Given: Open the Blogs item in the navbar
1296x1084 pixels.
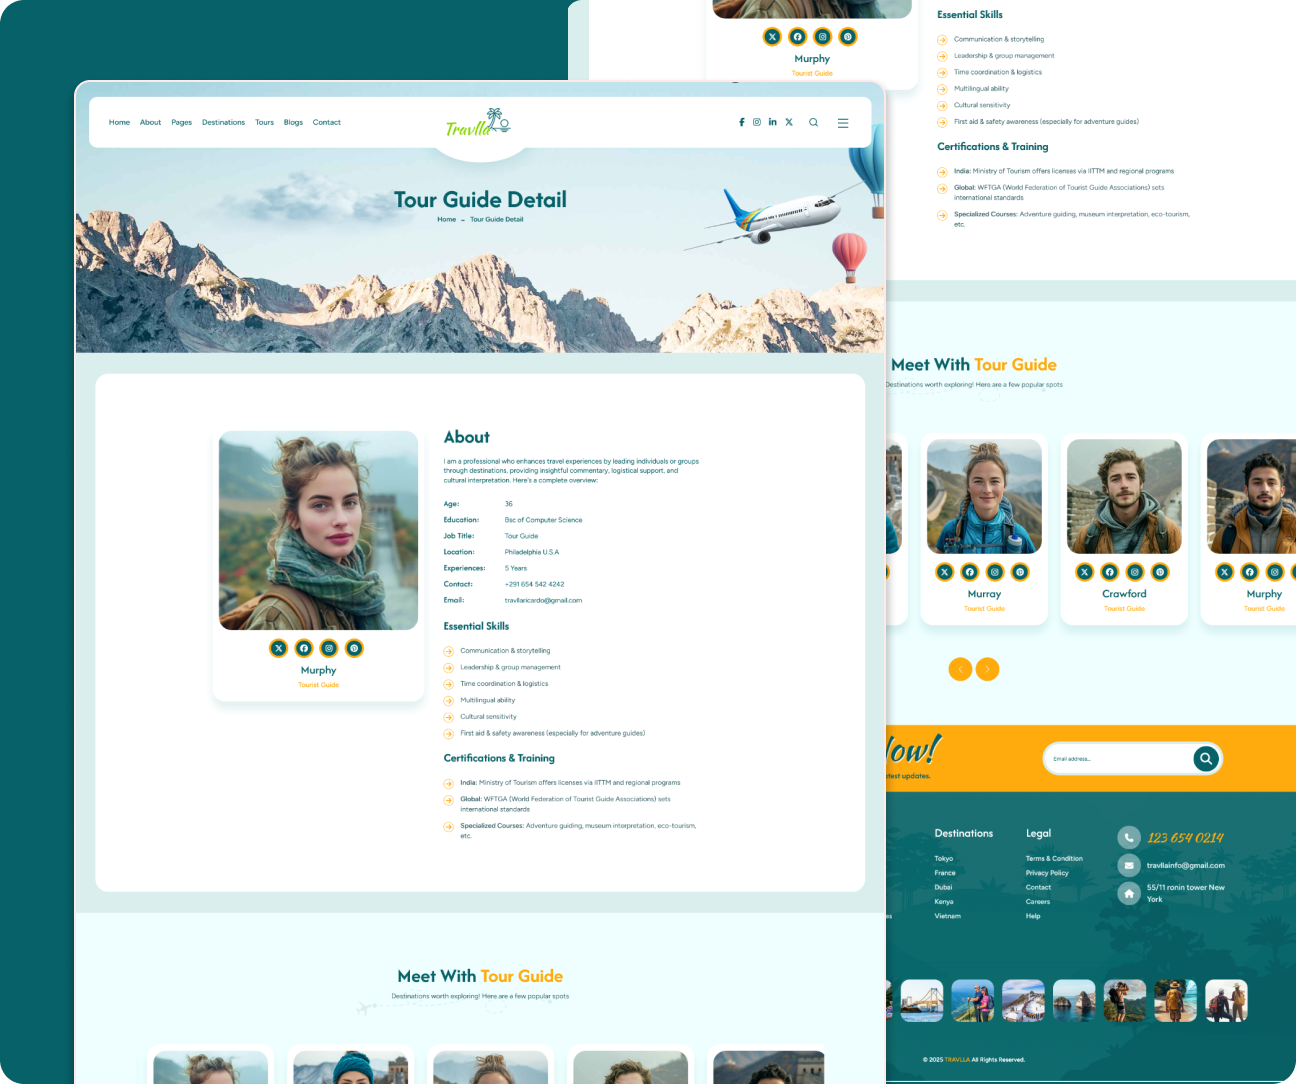Looking at the screenshot, I should coord(293,123).
